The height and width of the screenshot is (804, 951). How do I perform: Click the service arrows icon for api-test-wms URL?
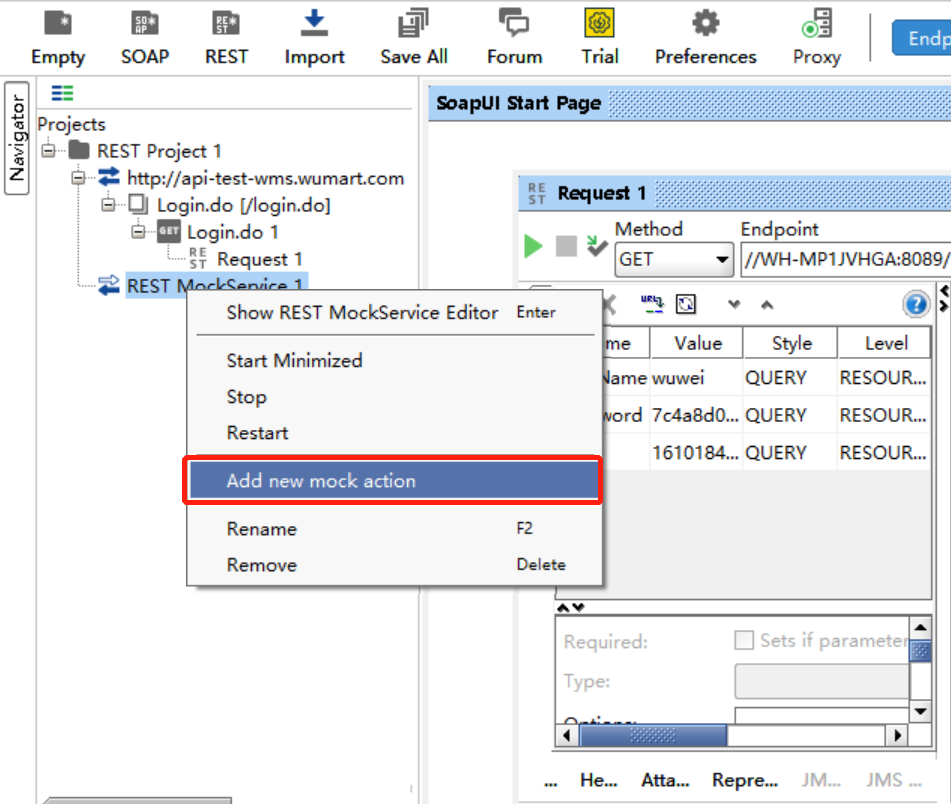(x=109, y=177)
